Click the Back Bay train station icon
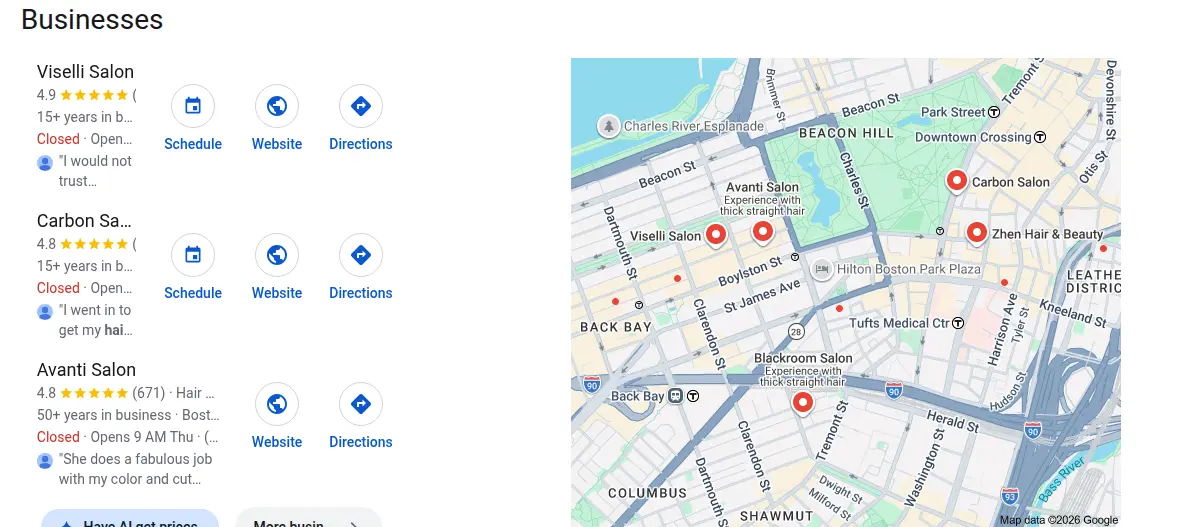Viewport: 1200px width, 527px height. [676, 396]
